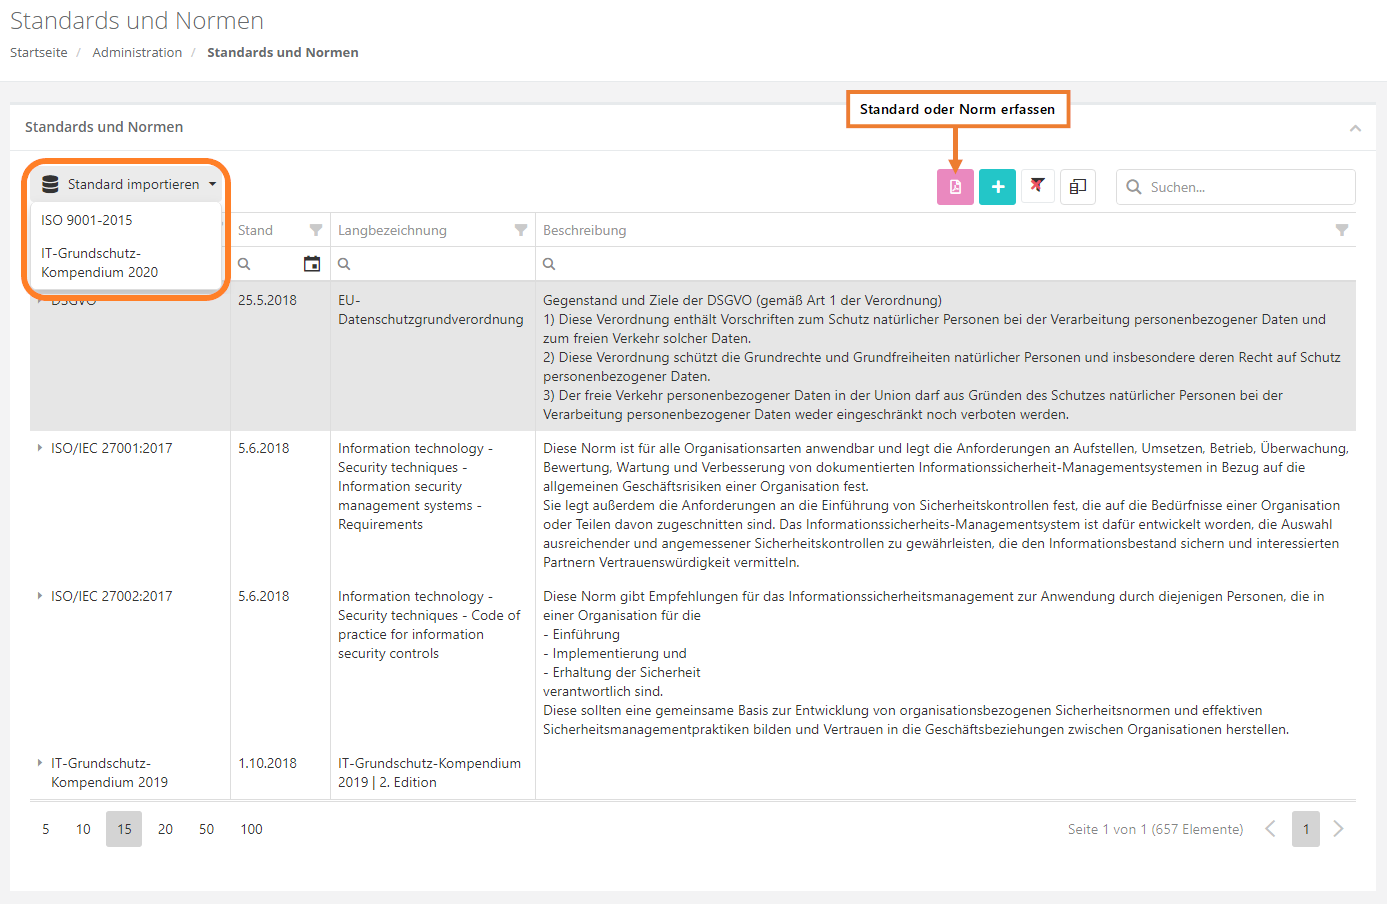Image resolution: width=1387 pixels, height=904 pixels.
Task: Expand the ISO/IEC 27001:2017 row
Action: coord(40,448)
